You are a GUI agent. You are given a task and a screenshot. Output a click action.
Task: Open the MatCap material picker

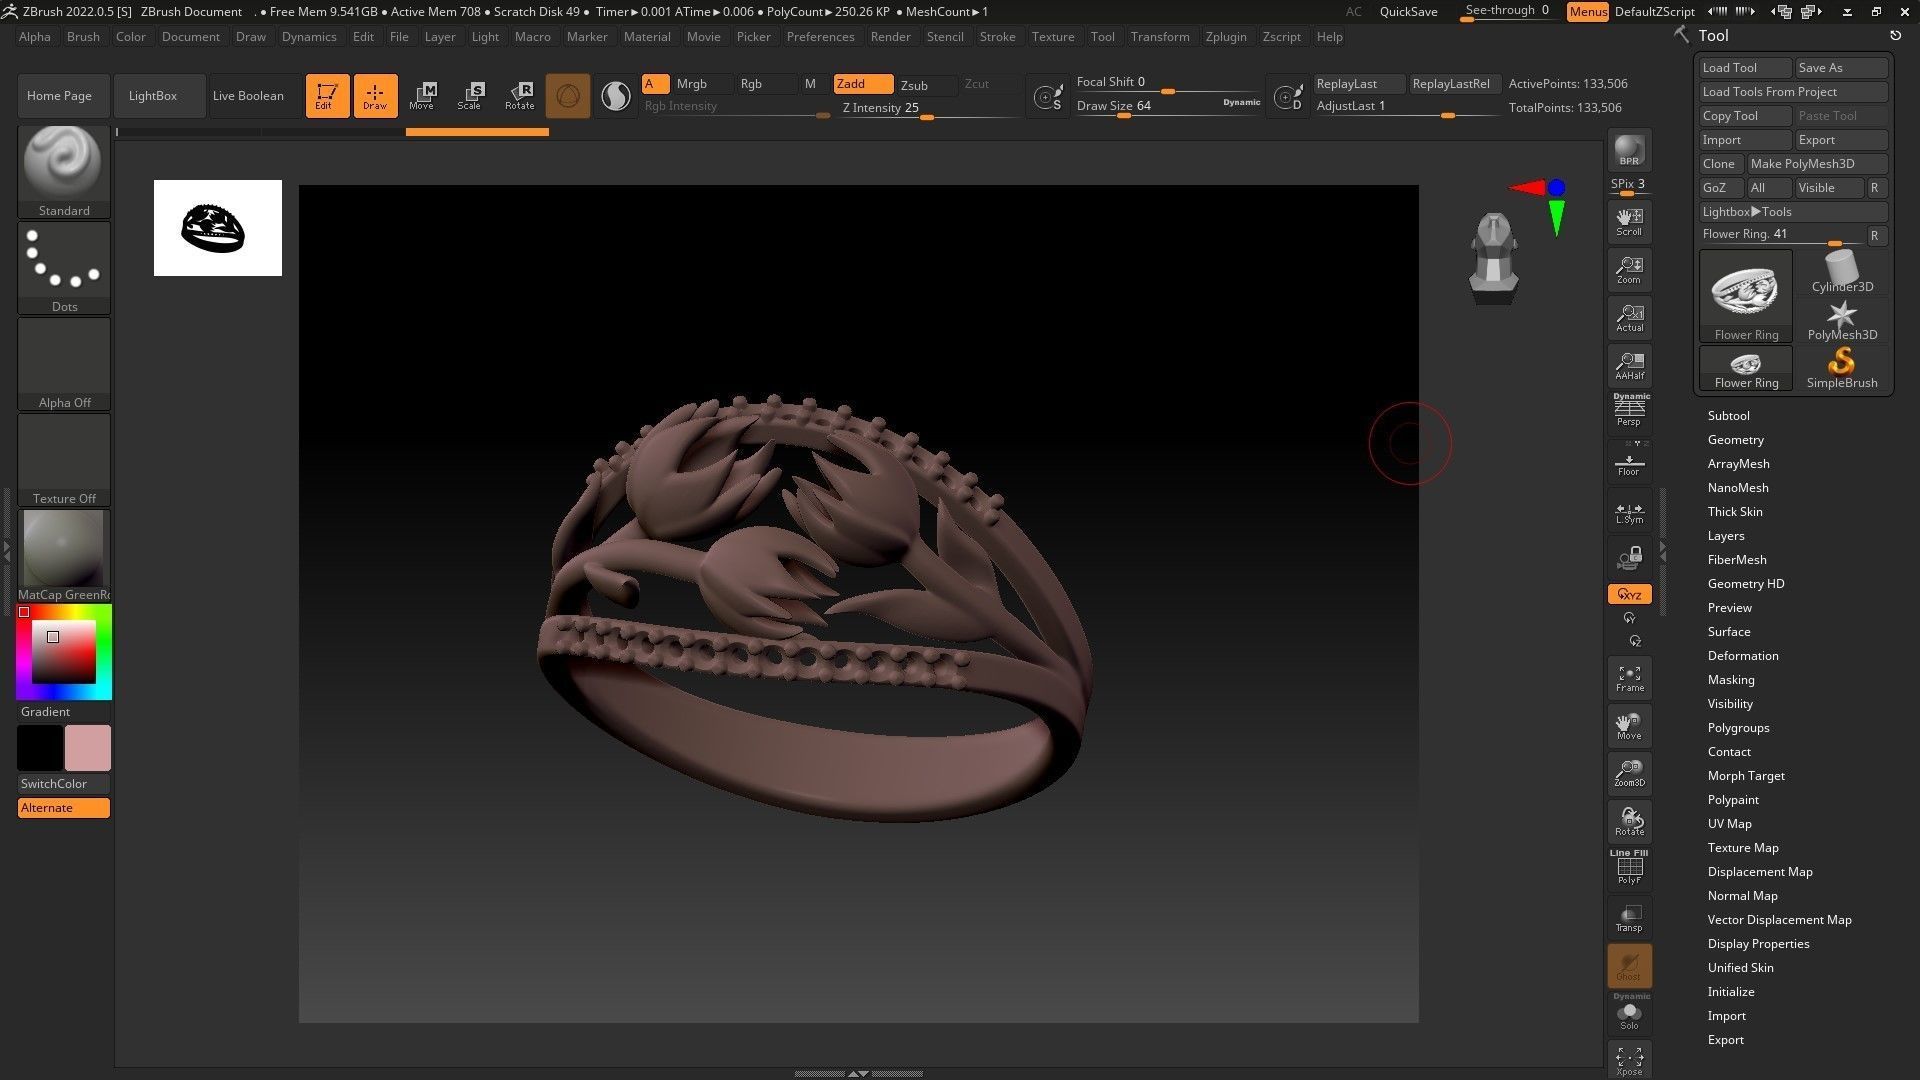(x=63, y=555)
